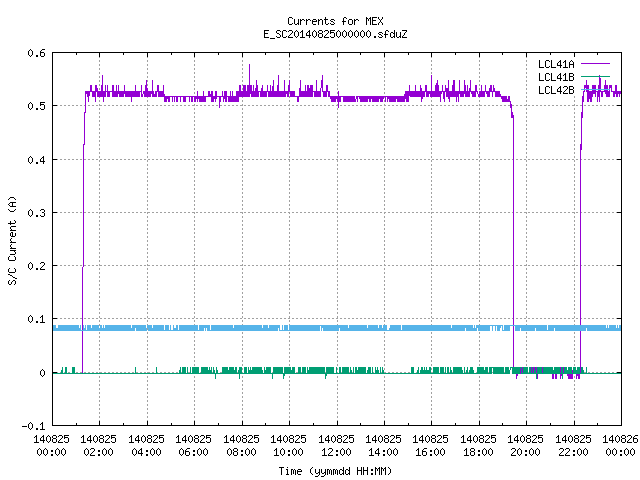Click the LCL41B legend label
The height and width of the screenshot is (480, 640).
tap(556, 77)
